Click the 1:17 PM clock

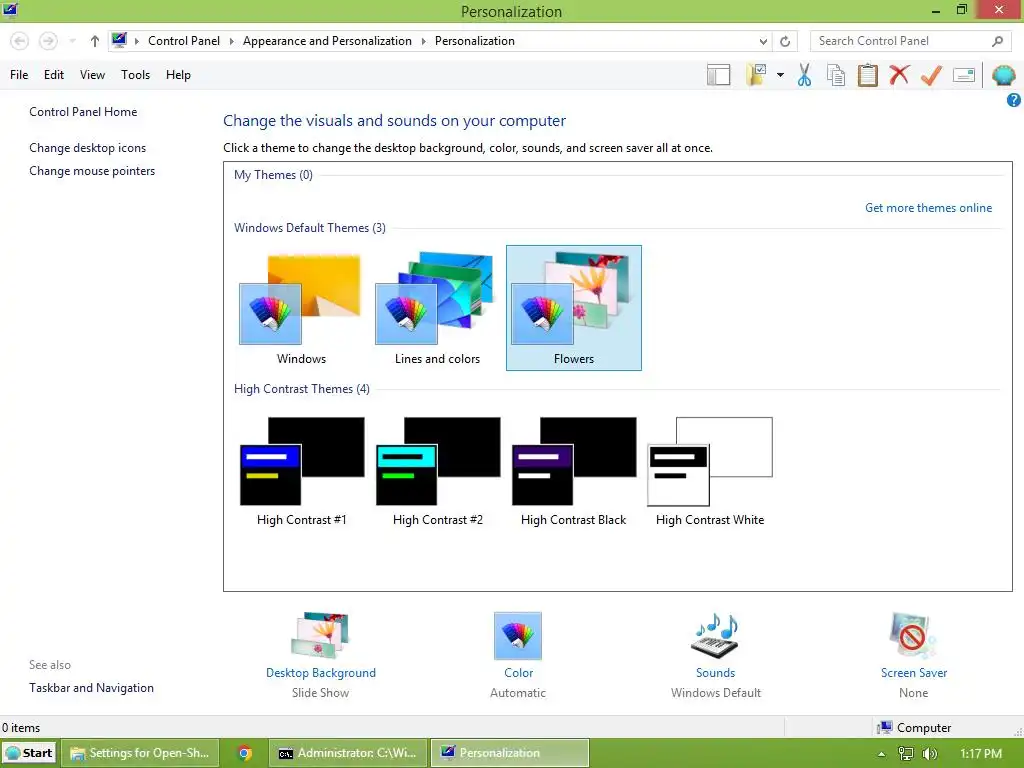point(980,754)
